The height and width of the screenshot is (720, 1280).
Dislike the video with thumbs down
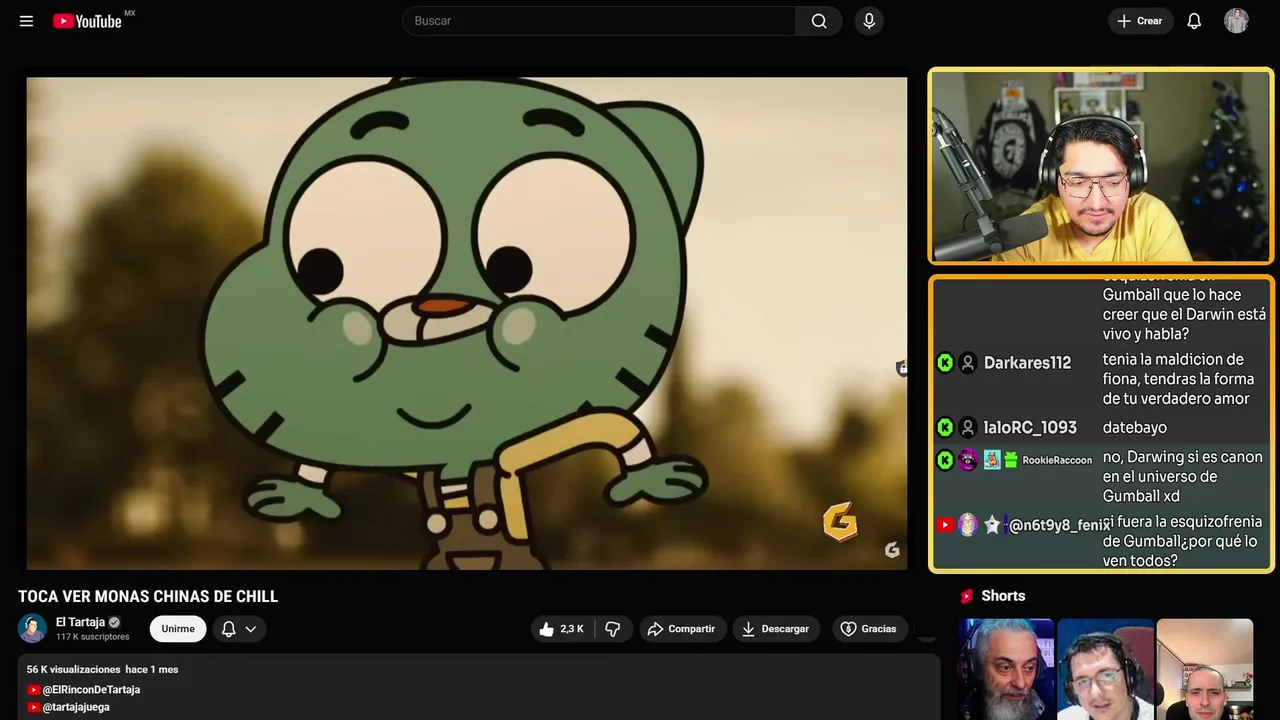(x=613, y=629)
